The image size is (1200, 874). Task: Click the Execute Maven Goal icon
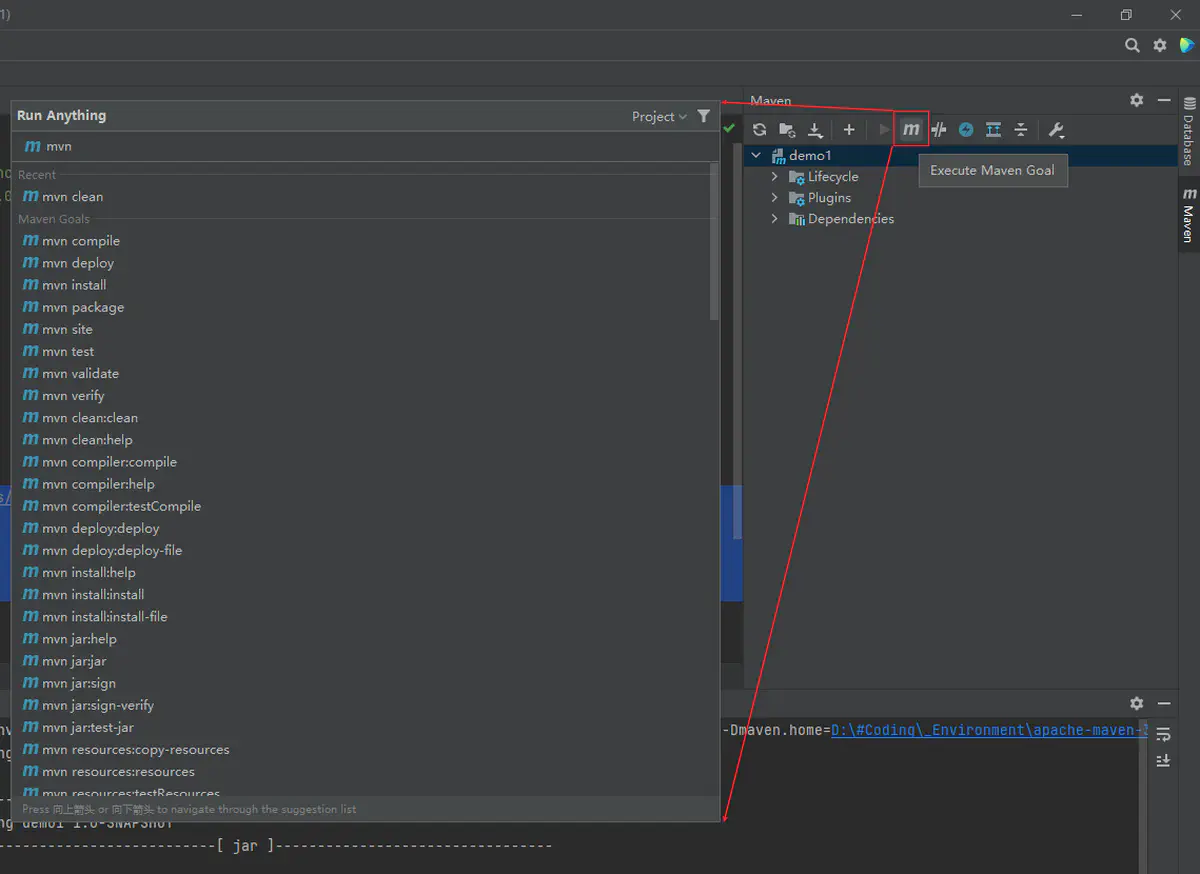click(911, 130)
